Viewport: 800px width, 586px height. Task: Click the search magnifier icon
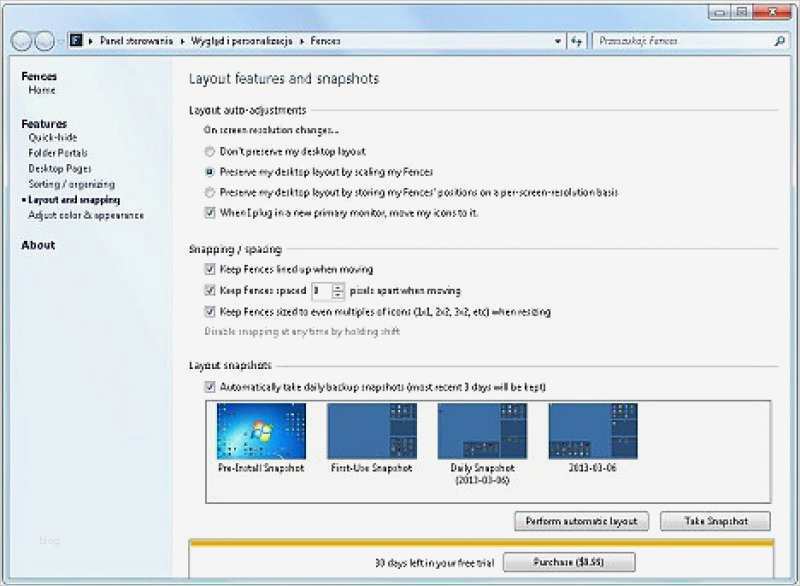tap(780, 41)
